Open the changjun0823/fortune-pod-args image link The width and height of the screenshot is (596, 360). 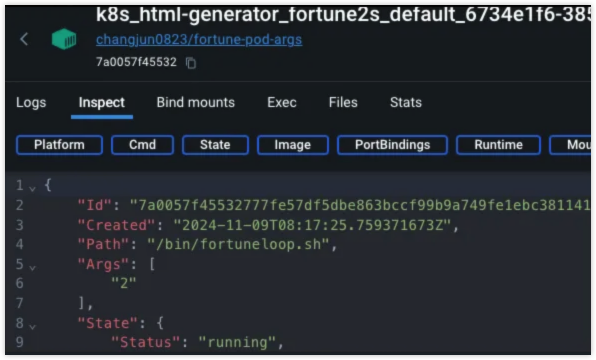point(199,40)
